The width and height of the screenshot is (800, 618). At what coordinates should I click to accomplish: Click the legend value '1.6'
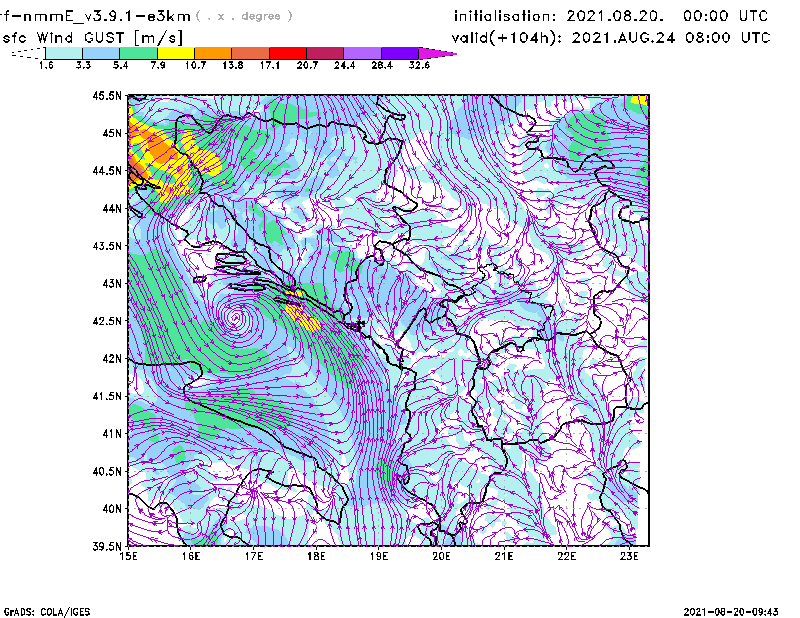[x=46, y=65]
